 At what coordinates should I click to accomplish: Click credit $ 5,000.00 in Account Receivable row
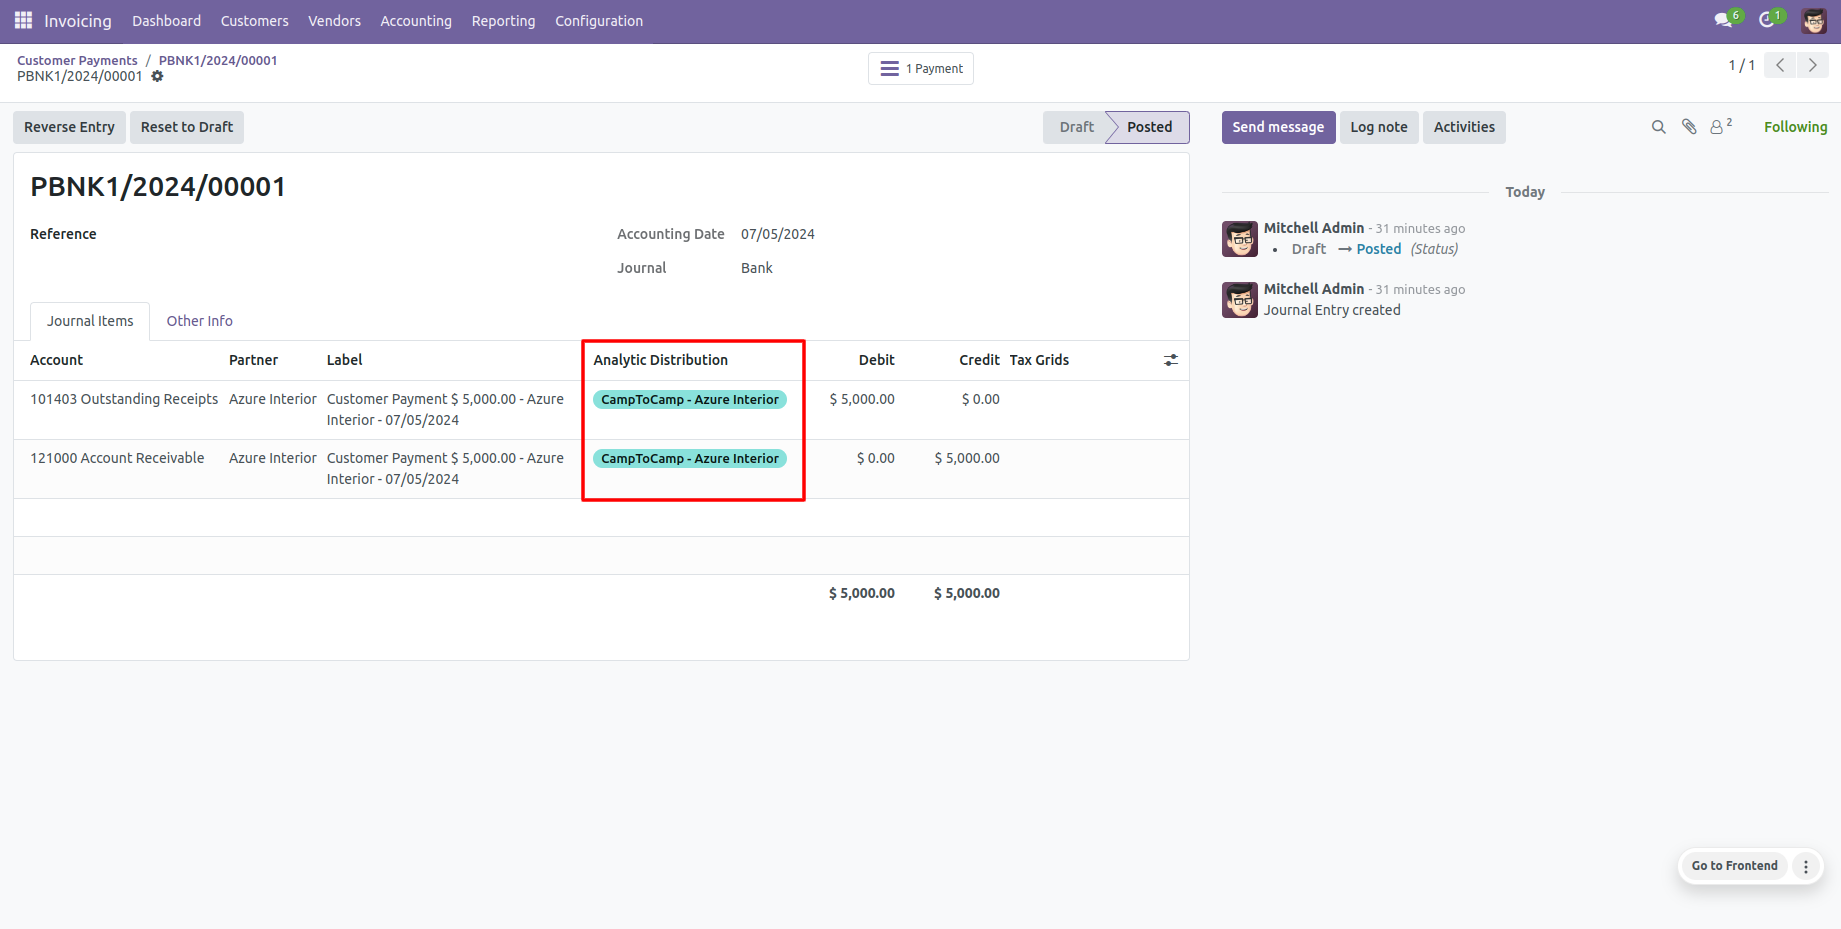click(967, 458)
